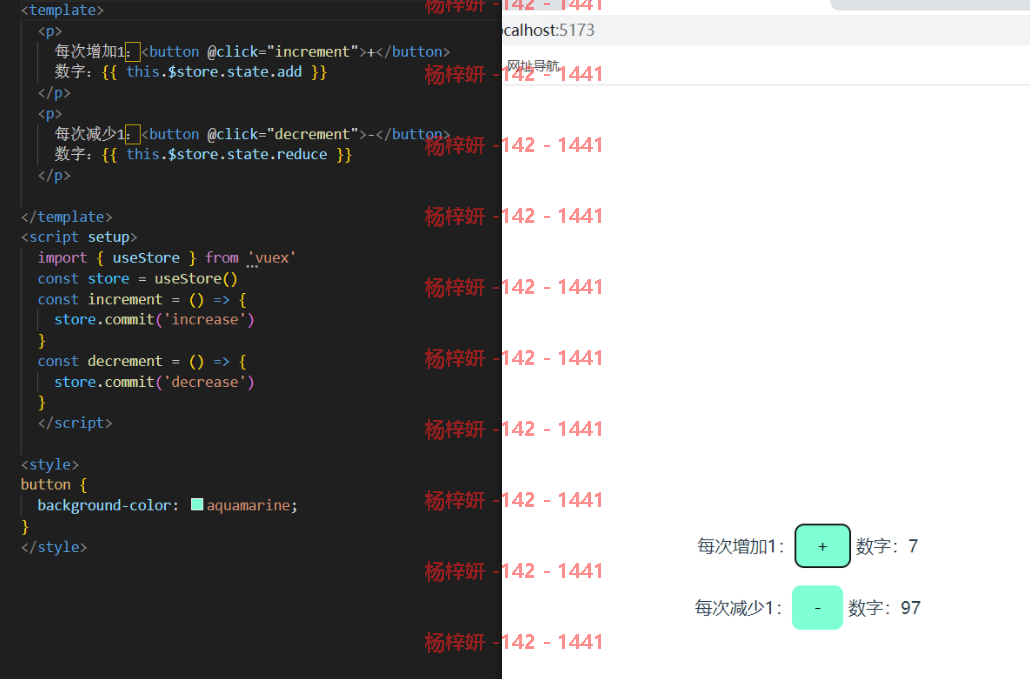Click this.$store.state.add in the template
The width and height of the screenshot is (1030, 679).
[214, 72]
